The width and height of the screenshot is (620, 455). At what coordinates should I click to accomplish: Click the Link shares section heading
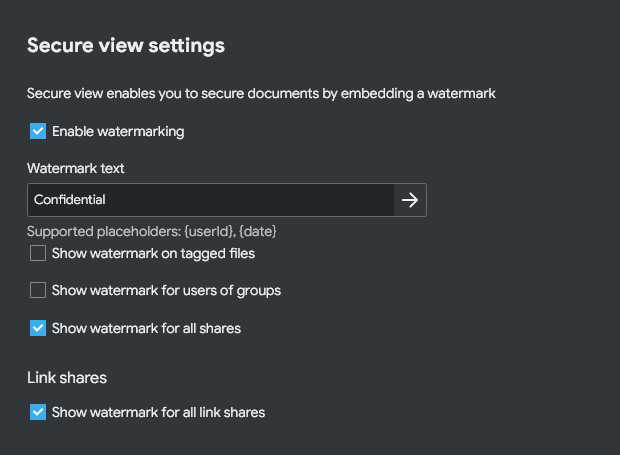click(x=67, y=378)
